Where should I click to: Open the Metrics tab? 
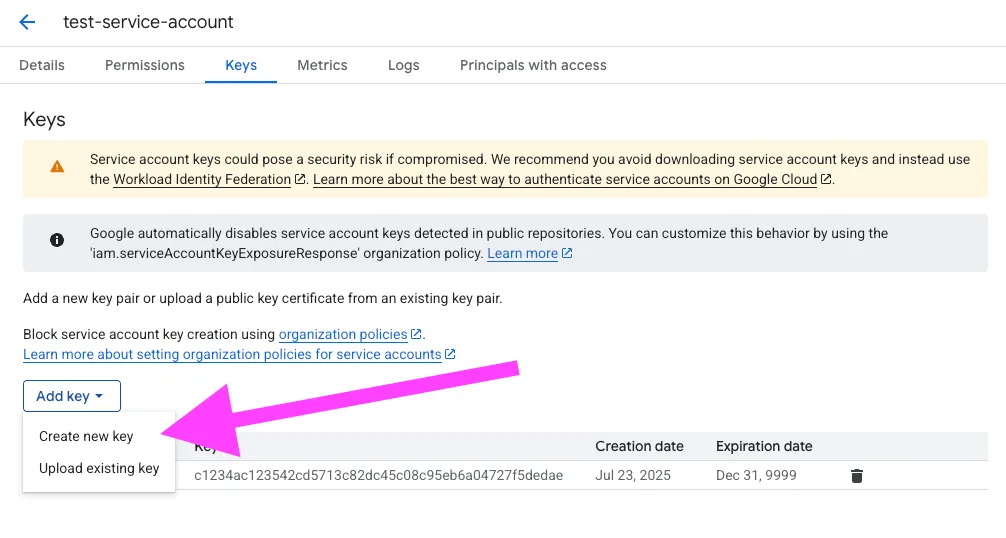click(x=322, y=65)
